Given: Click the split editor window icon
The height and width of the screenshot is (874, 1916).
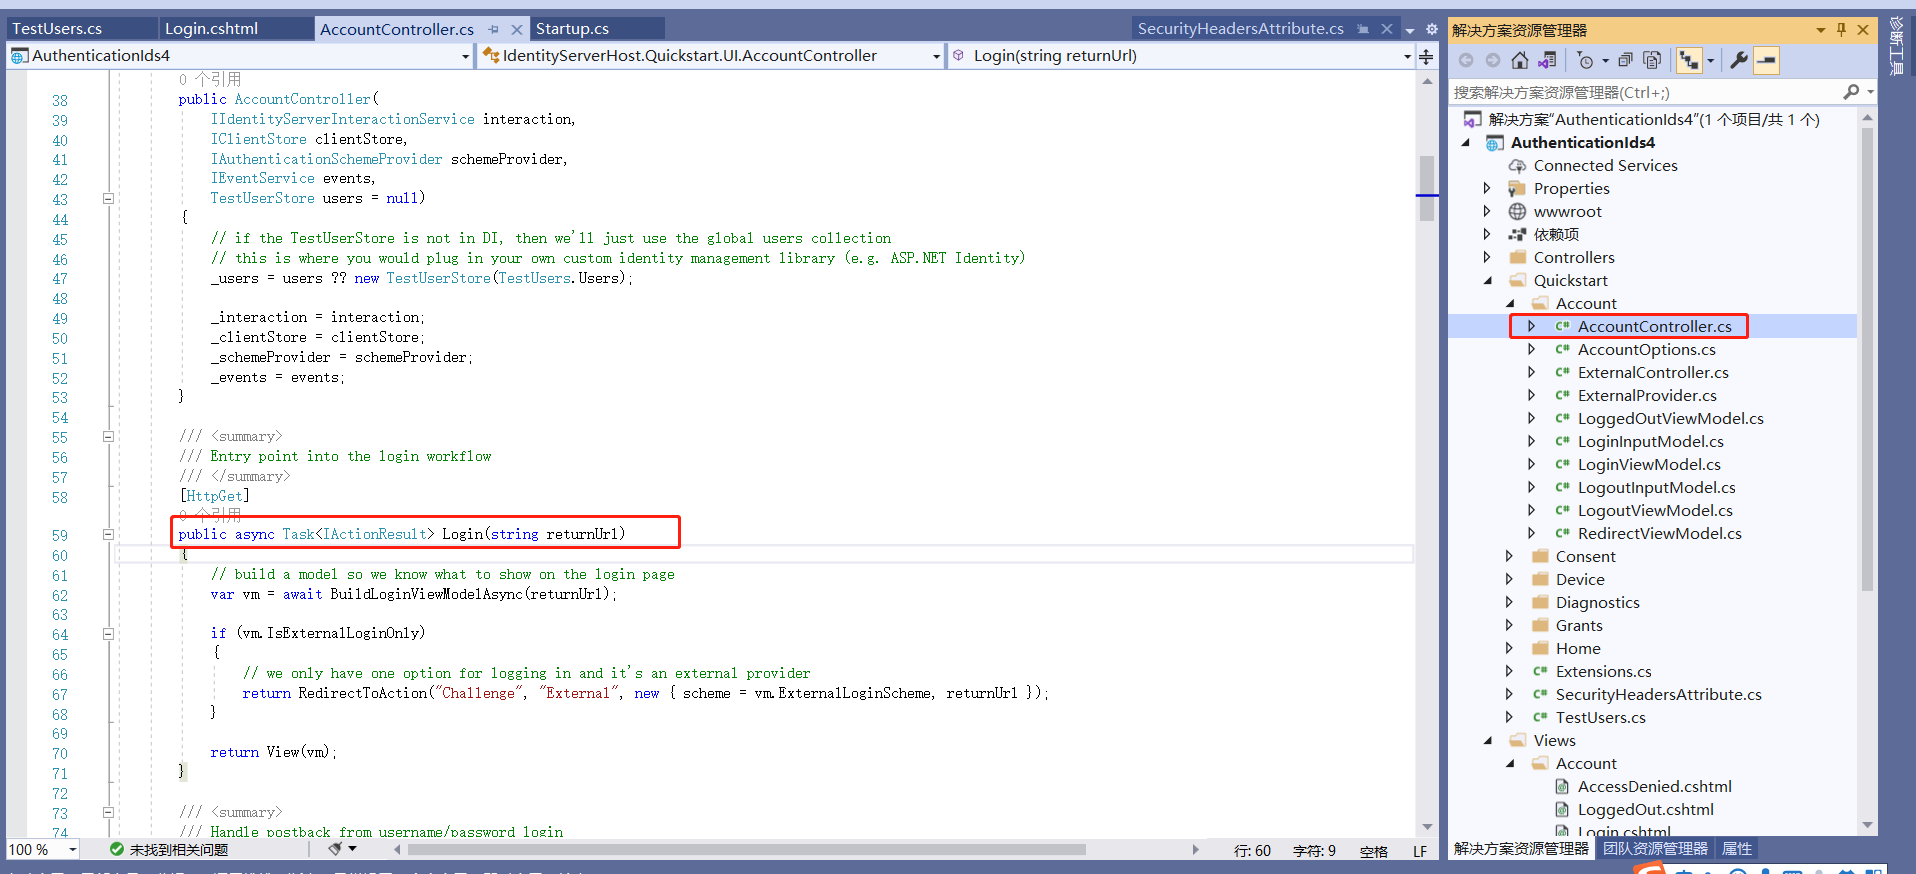Looking at the screenshot, I should point(1426,56).
